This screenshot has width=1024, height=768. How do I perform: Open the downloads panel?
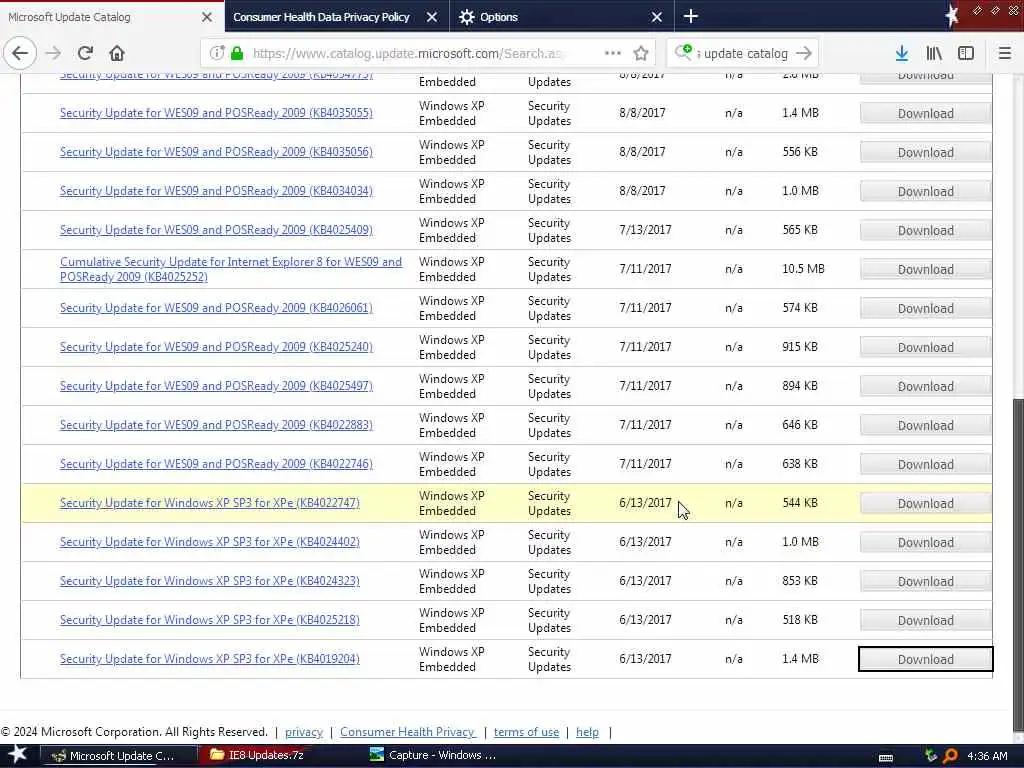[x=901, y=53]
